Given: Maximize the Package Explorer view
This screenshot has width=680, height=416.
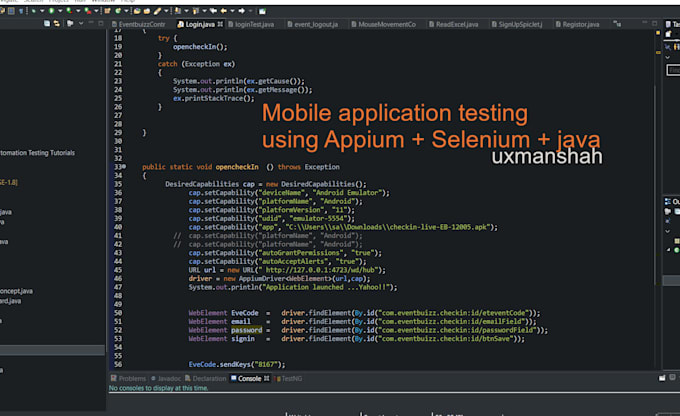Looking at the screenshot, I should coord(101,23).
